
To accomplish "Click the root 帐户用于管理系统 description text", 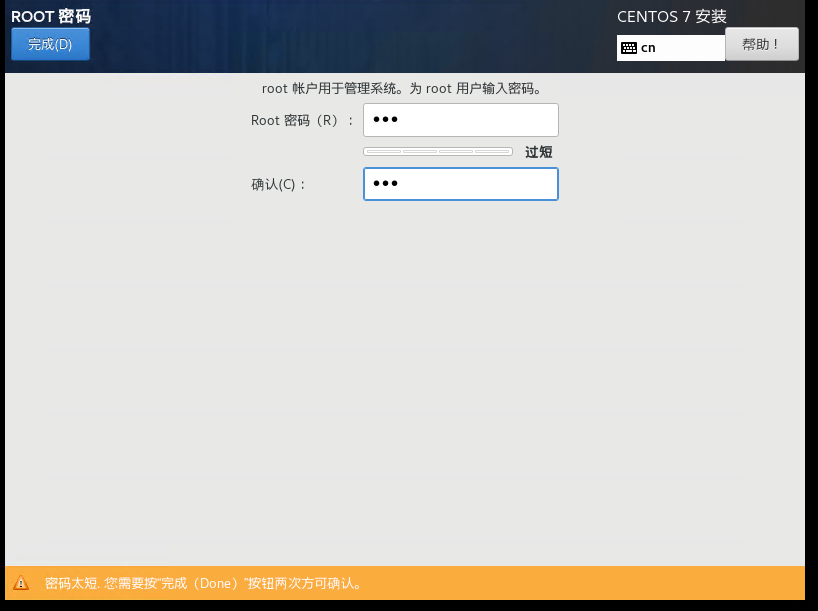I will (x=403, y=89).
